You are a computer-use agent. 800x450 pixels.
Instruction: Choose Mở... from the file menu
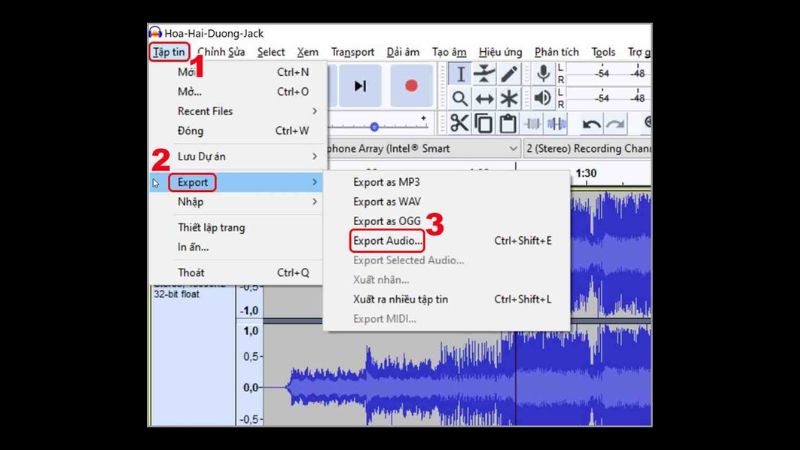click(x=238, y=92)
